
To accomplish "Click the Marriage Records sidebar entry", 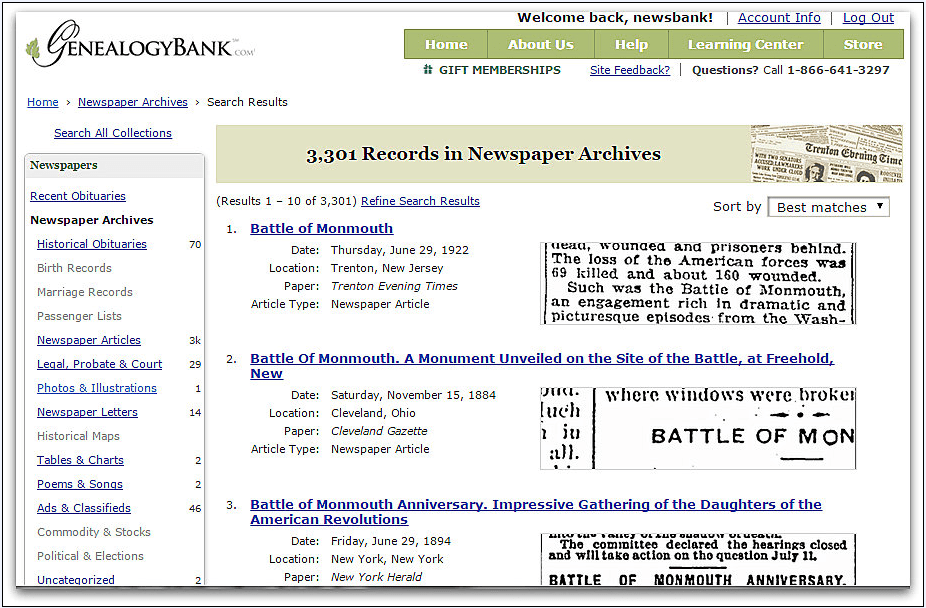I will [x=84, y=292].
